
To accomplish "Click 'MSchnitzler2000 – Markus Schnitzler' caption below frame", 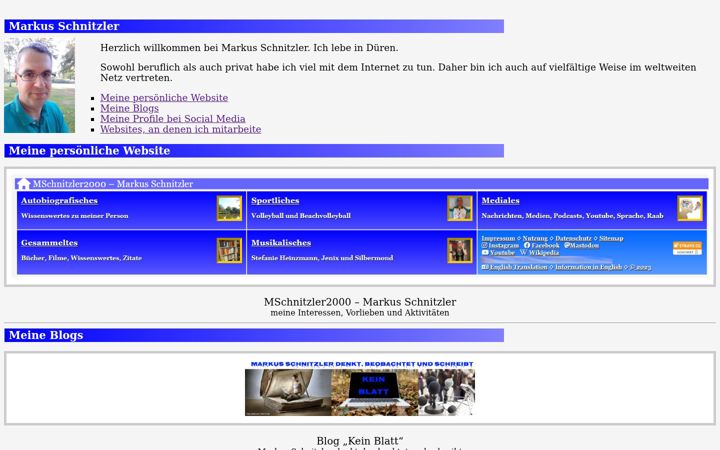I will 360,302.
